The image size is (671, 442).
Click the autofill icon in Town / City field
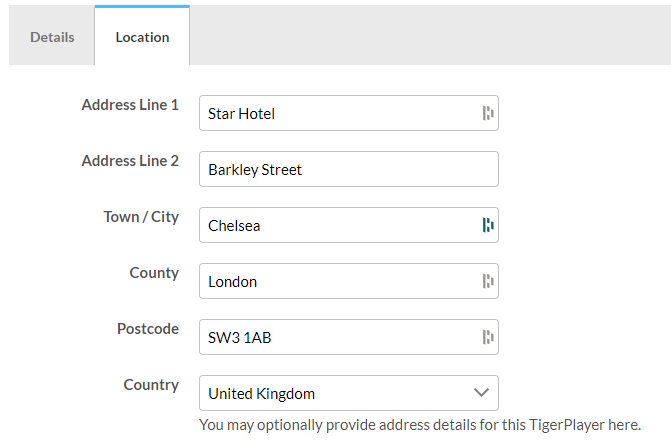pyautogui.click(x=488, y=225)
